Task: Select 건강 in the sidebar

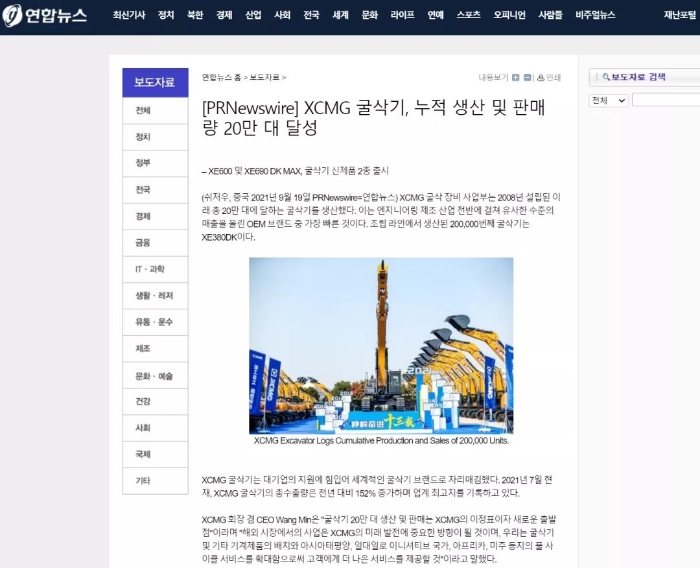Action: pos(155,401)
